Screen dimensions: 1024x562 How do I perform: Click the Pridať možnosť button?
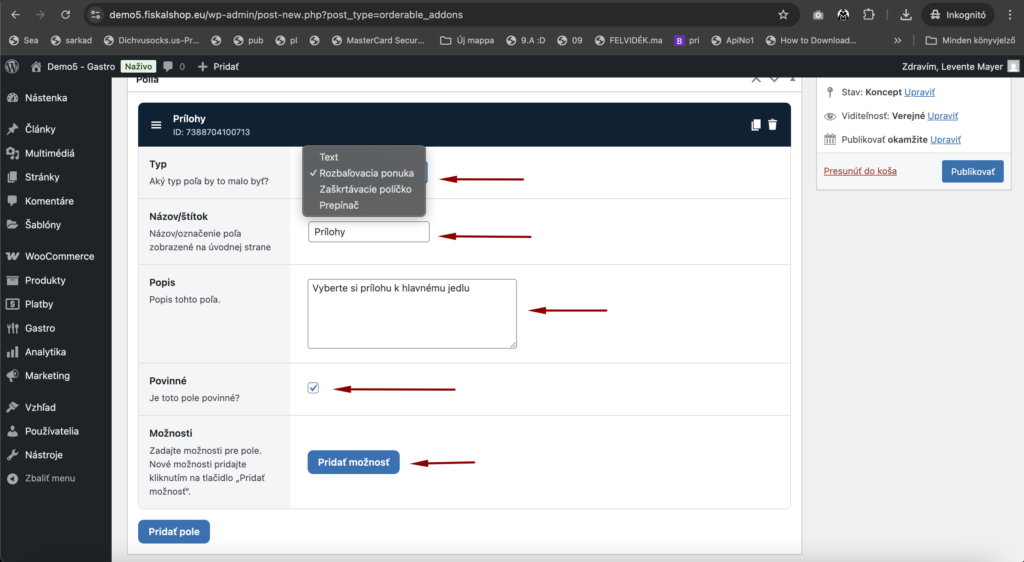click(353, 462)
